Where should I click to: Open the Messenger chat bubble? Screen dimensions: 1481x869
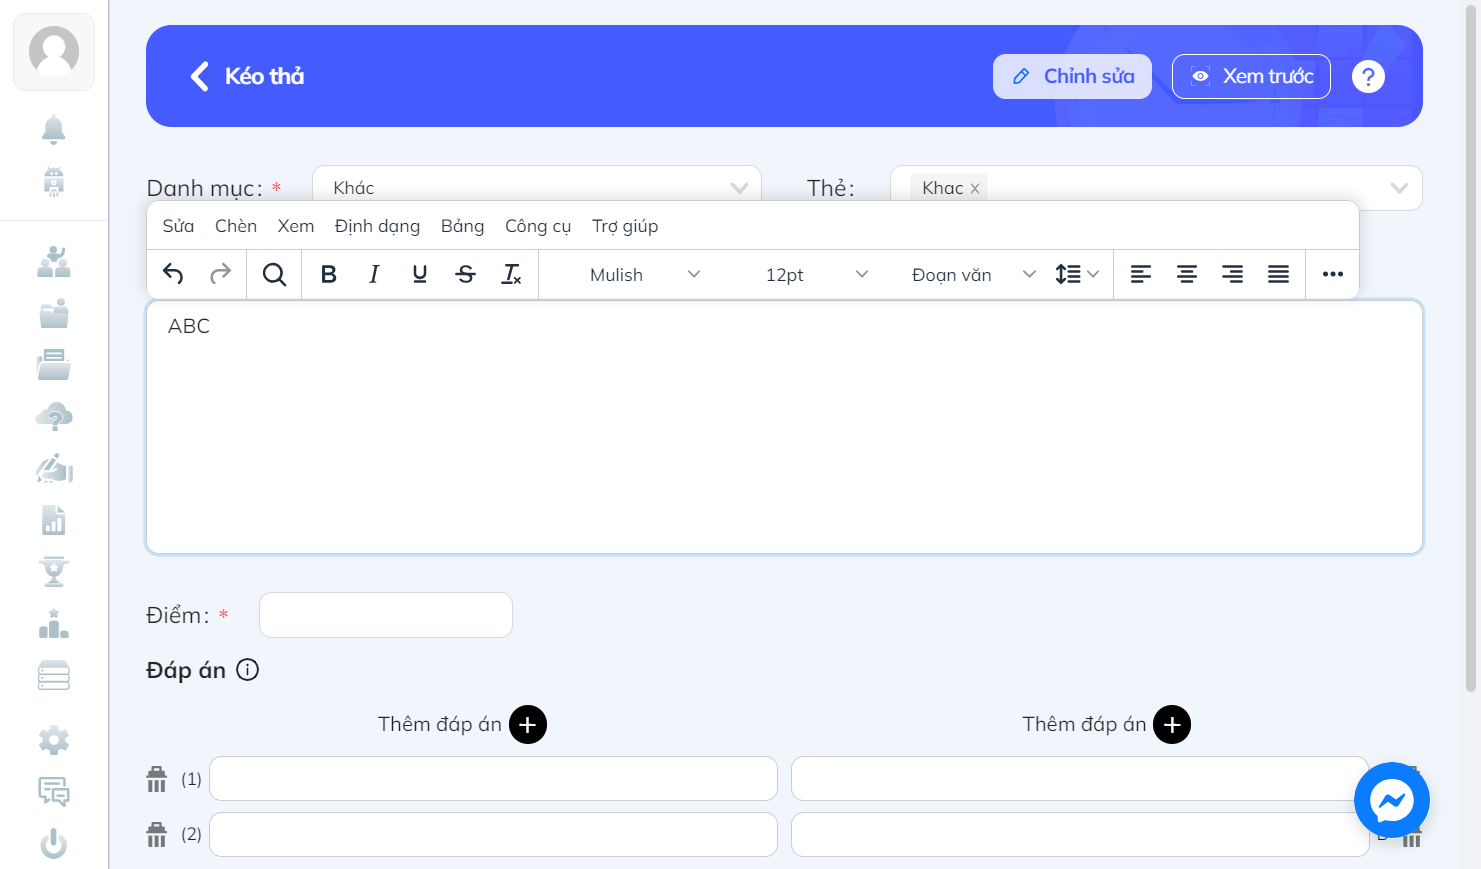(x=1392, y=800)
